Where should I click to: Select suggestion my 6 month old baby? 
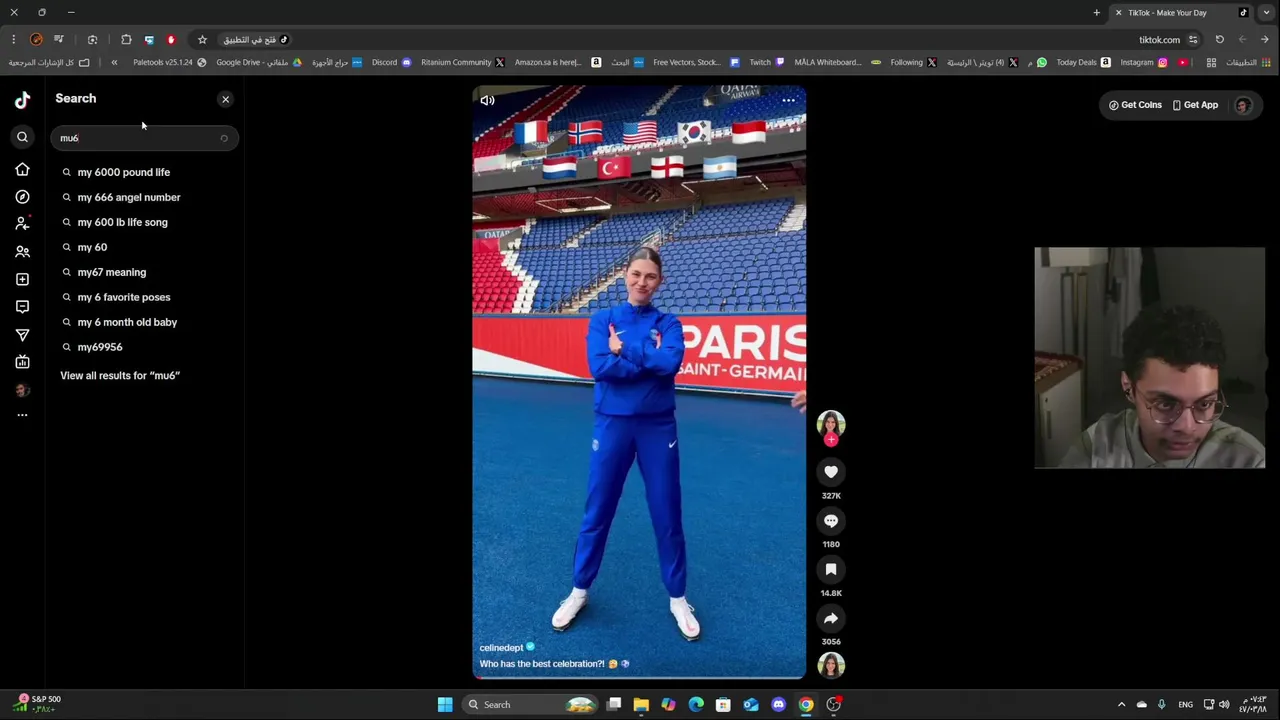[x=127, y=322]
